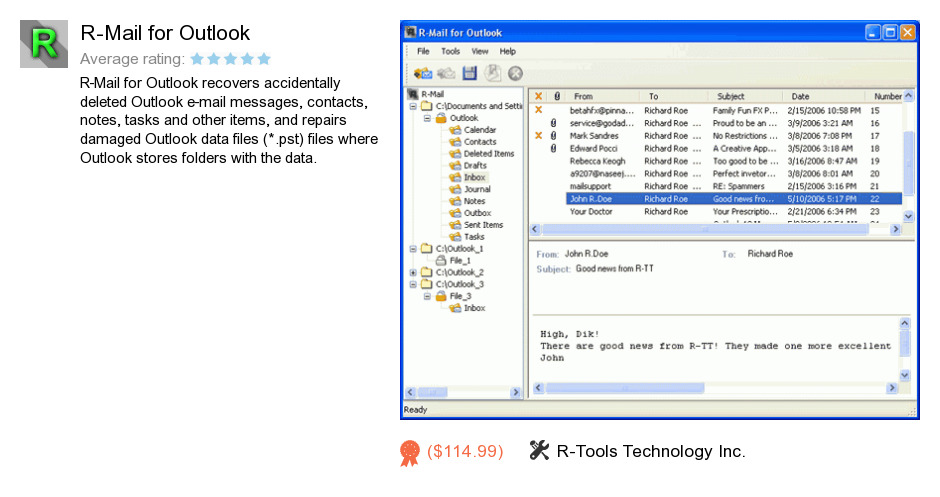Click the message body horizontal scrollbar thumb
940x497 pixels.
(x=625, y=388)
